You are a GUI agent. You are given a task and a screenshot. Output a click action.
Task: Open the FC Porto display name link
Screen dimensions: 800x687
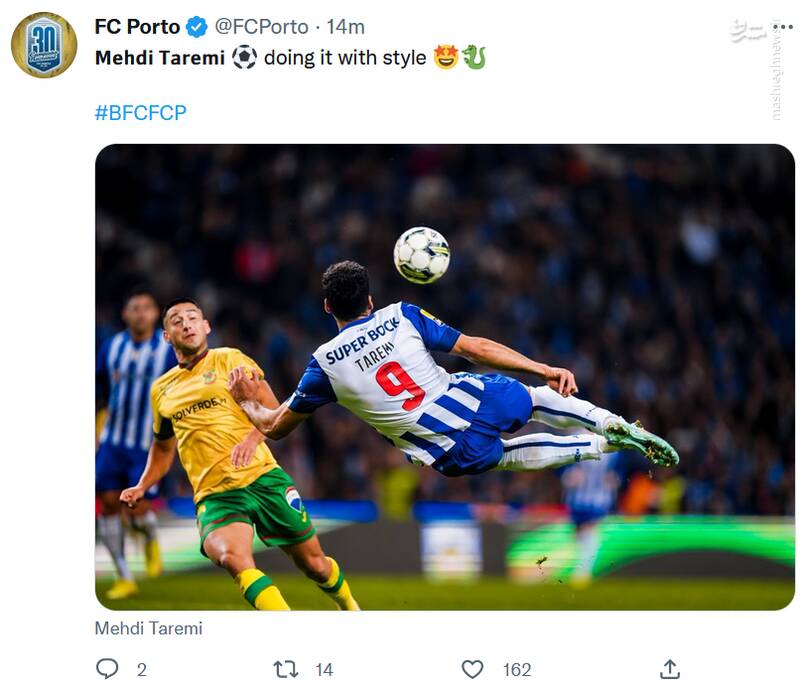tap(137, 27)
